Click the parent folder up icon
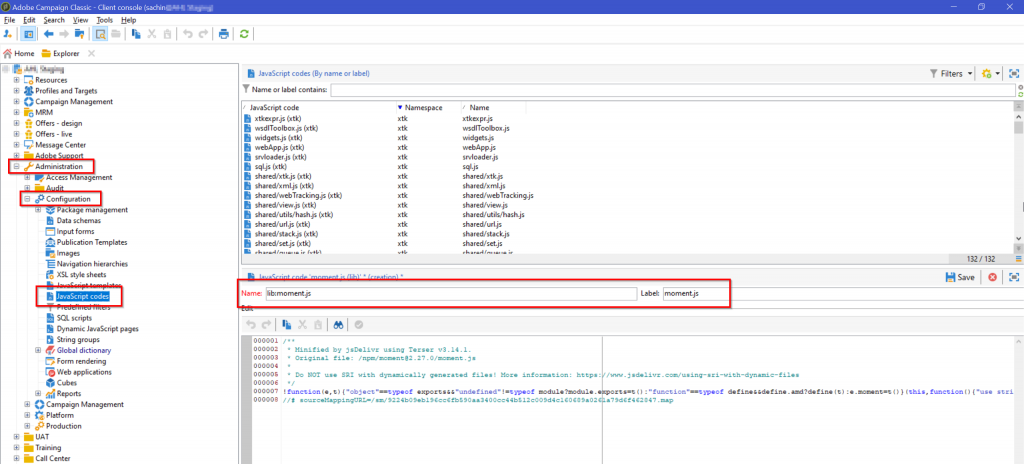 pos(80,34)
